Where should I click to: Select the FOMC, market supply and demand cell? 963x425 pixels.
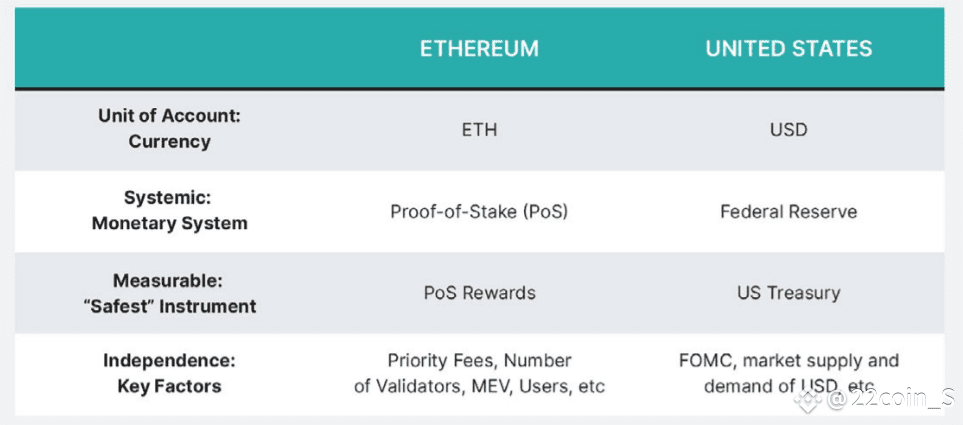[x=789, y=373]
